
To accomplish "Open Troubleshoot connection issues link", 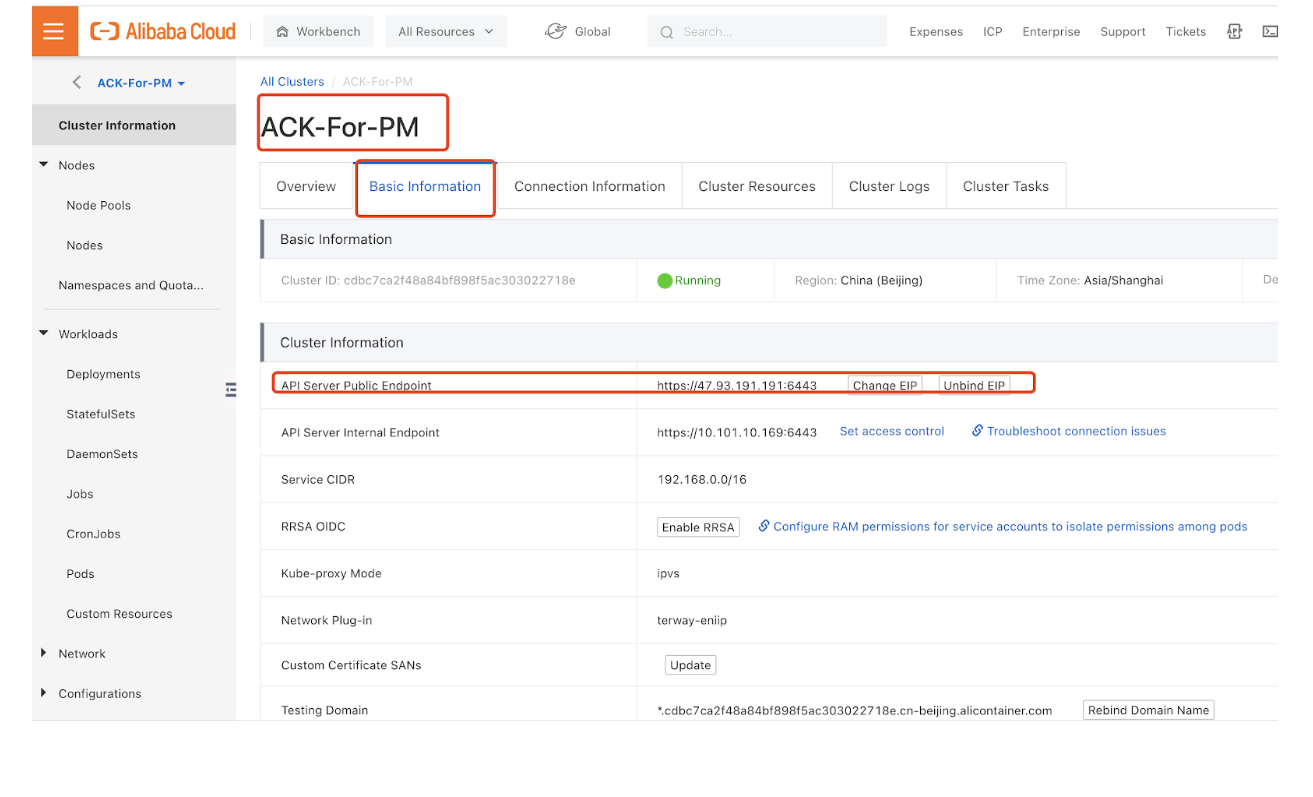I will pyautogui.click(x=1075, y=432).
